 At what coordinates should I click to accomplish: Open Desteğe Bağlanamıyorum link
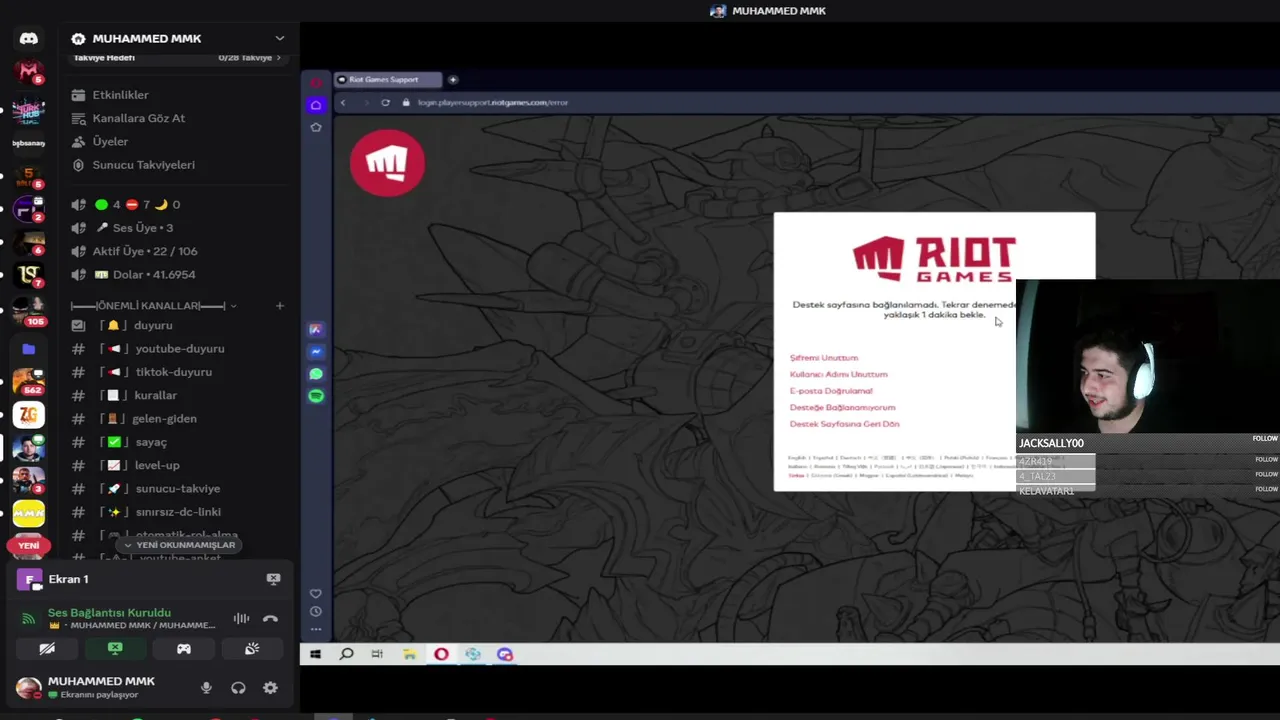(x=842, y=407)
